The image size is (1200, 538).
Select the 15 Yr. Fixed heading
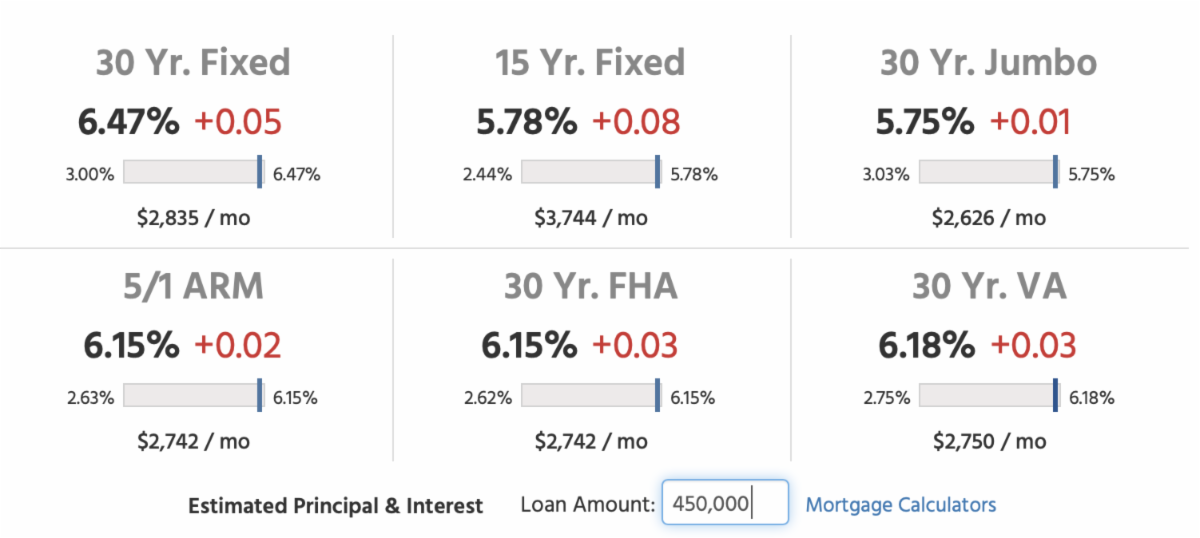[590, 63]
